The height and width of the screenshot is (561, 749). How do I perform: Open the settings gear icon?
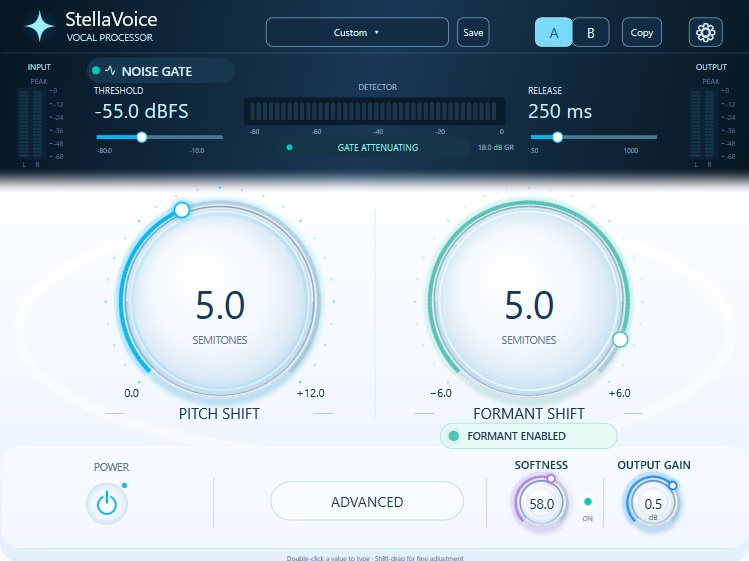[706, 32]
